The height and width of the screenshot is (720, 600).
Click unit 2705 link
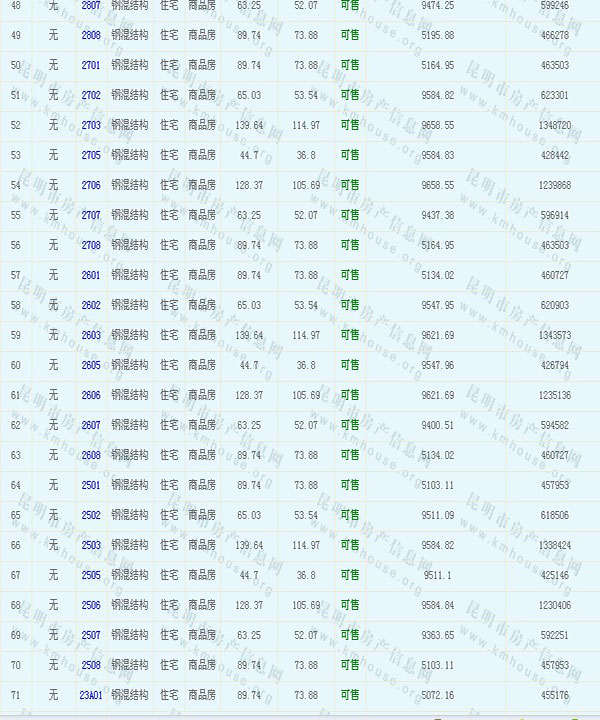(91, 155)
